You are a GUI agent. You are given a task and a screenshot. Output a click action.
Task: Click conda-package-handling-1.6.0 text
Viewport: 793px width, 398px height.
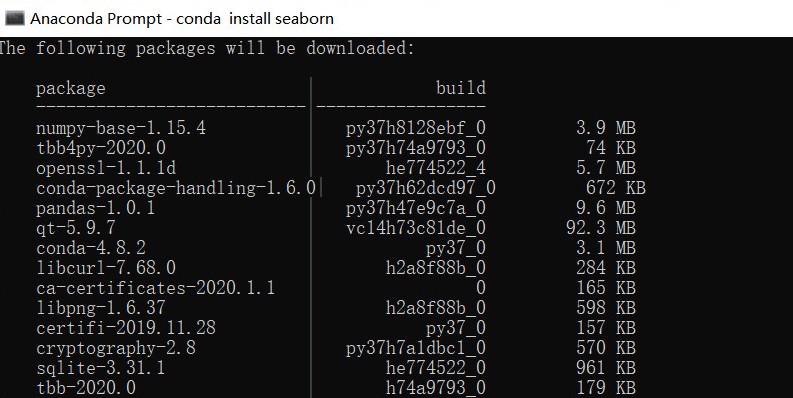tap(176, 188)
